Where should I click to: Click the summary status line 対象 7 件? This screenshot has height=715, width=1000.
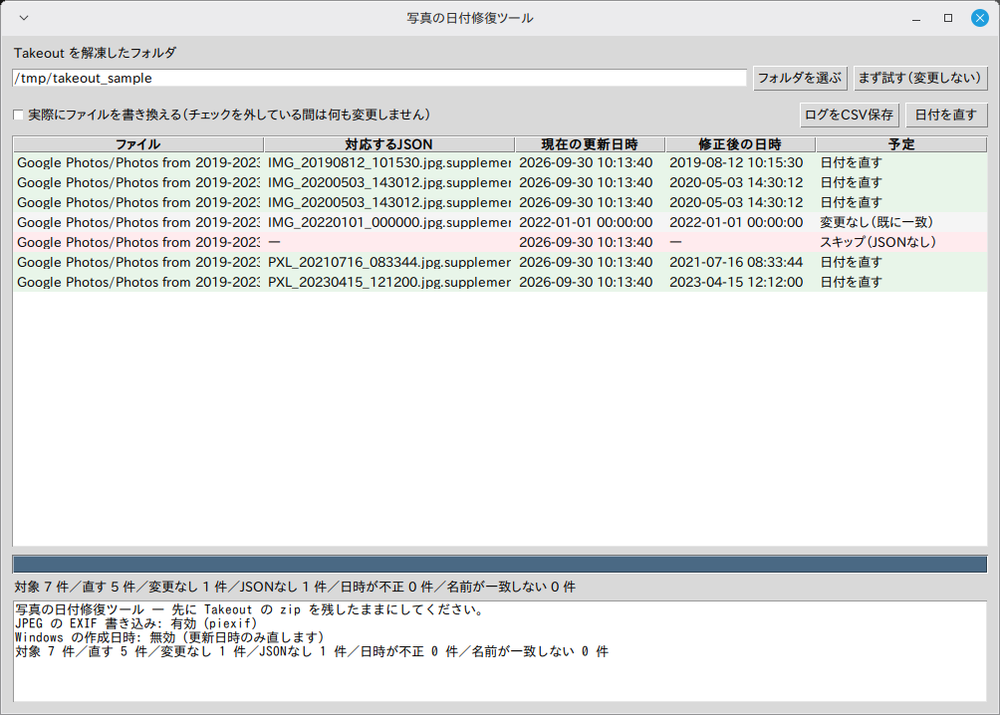(295, 587)
